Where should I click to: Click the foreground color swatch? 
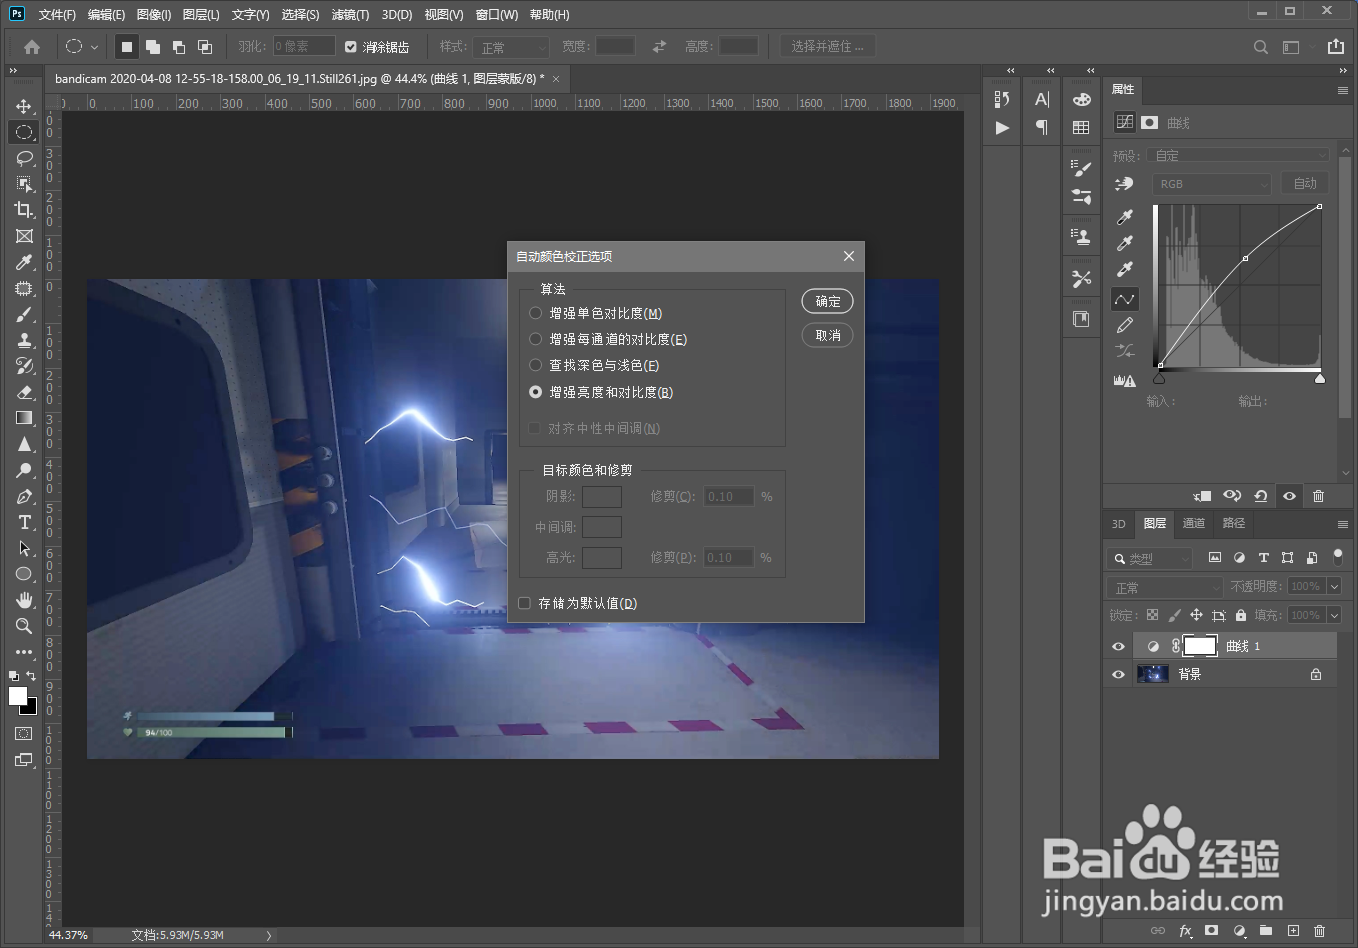tap(18, 696)
